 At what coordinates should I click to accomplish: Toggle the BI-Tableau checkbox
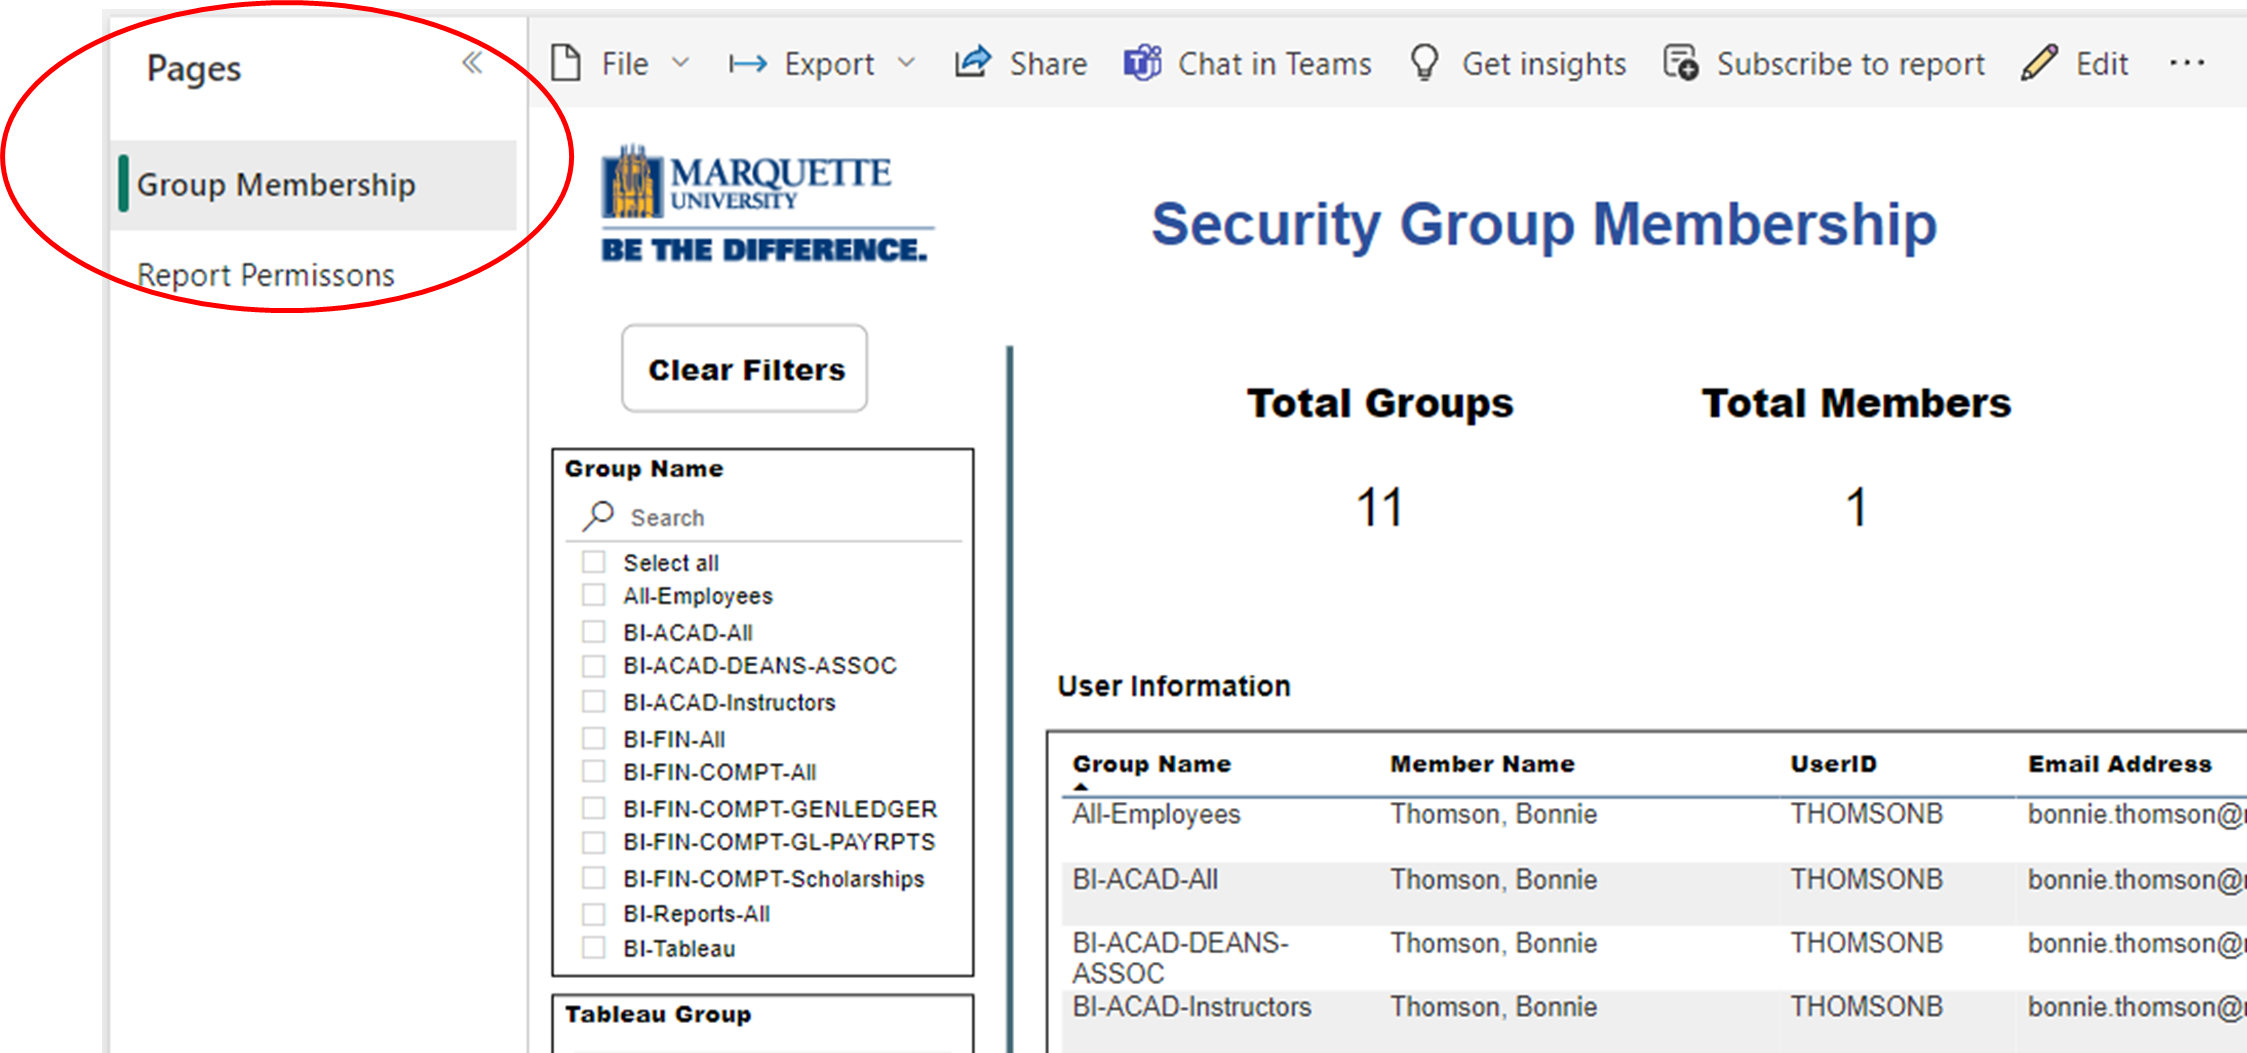click(x=594, y=948)
